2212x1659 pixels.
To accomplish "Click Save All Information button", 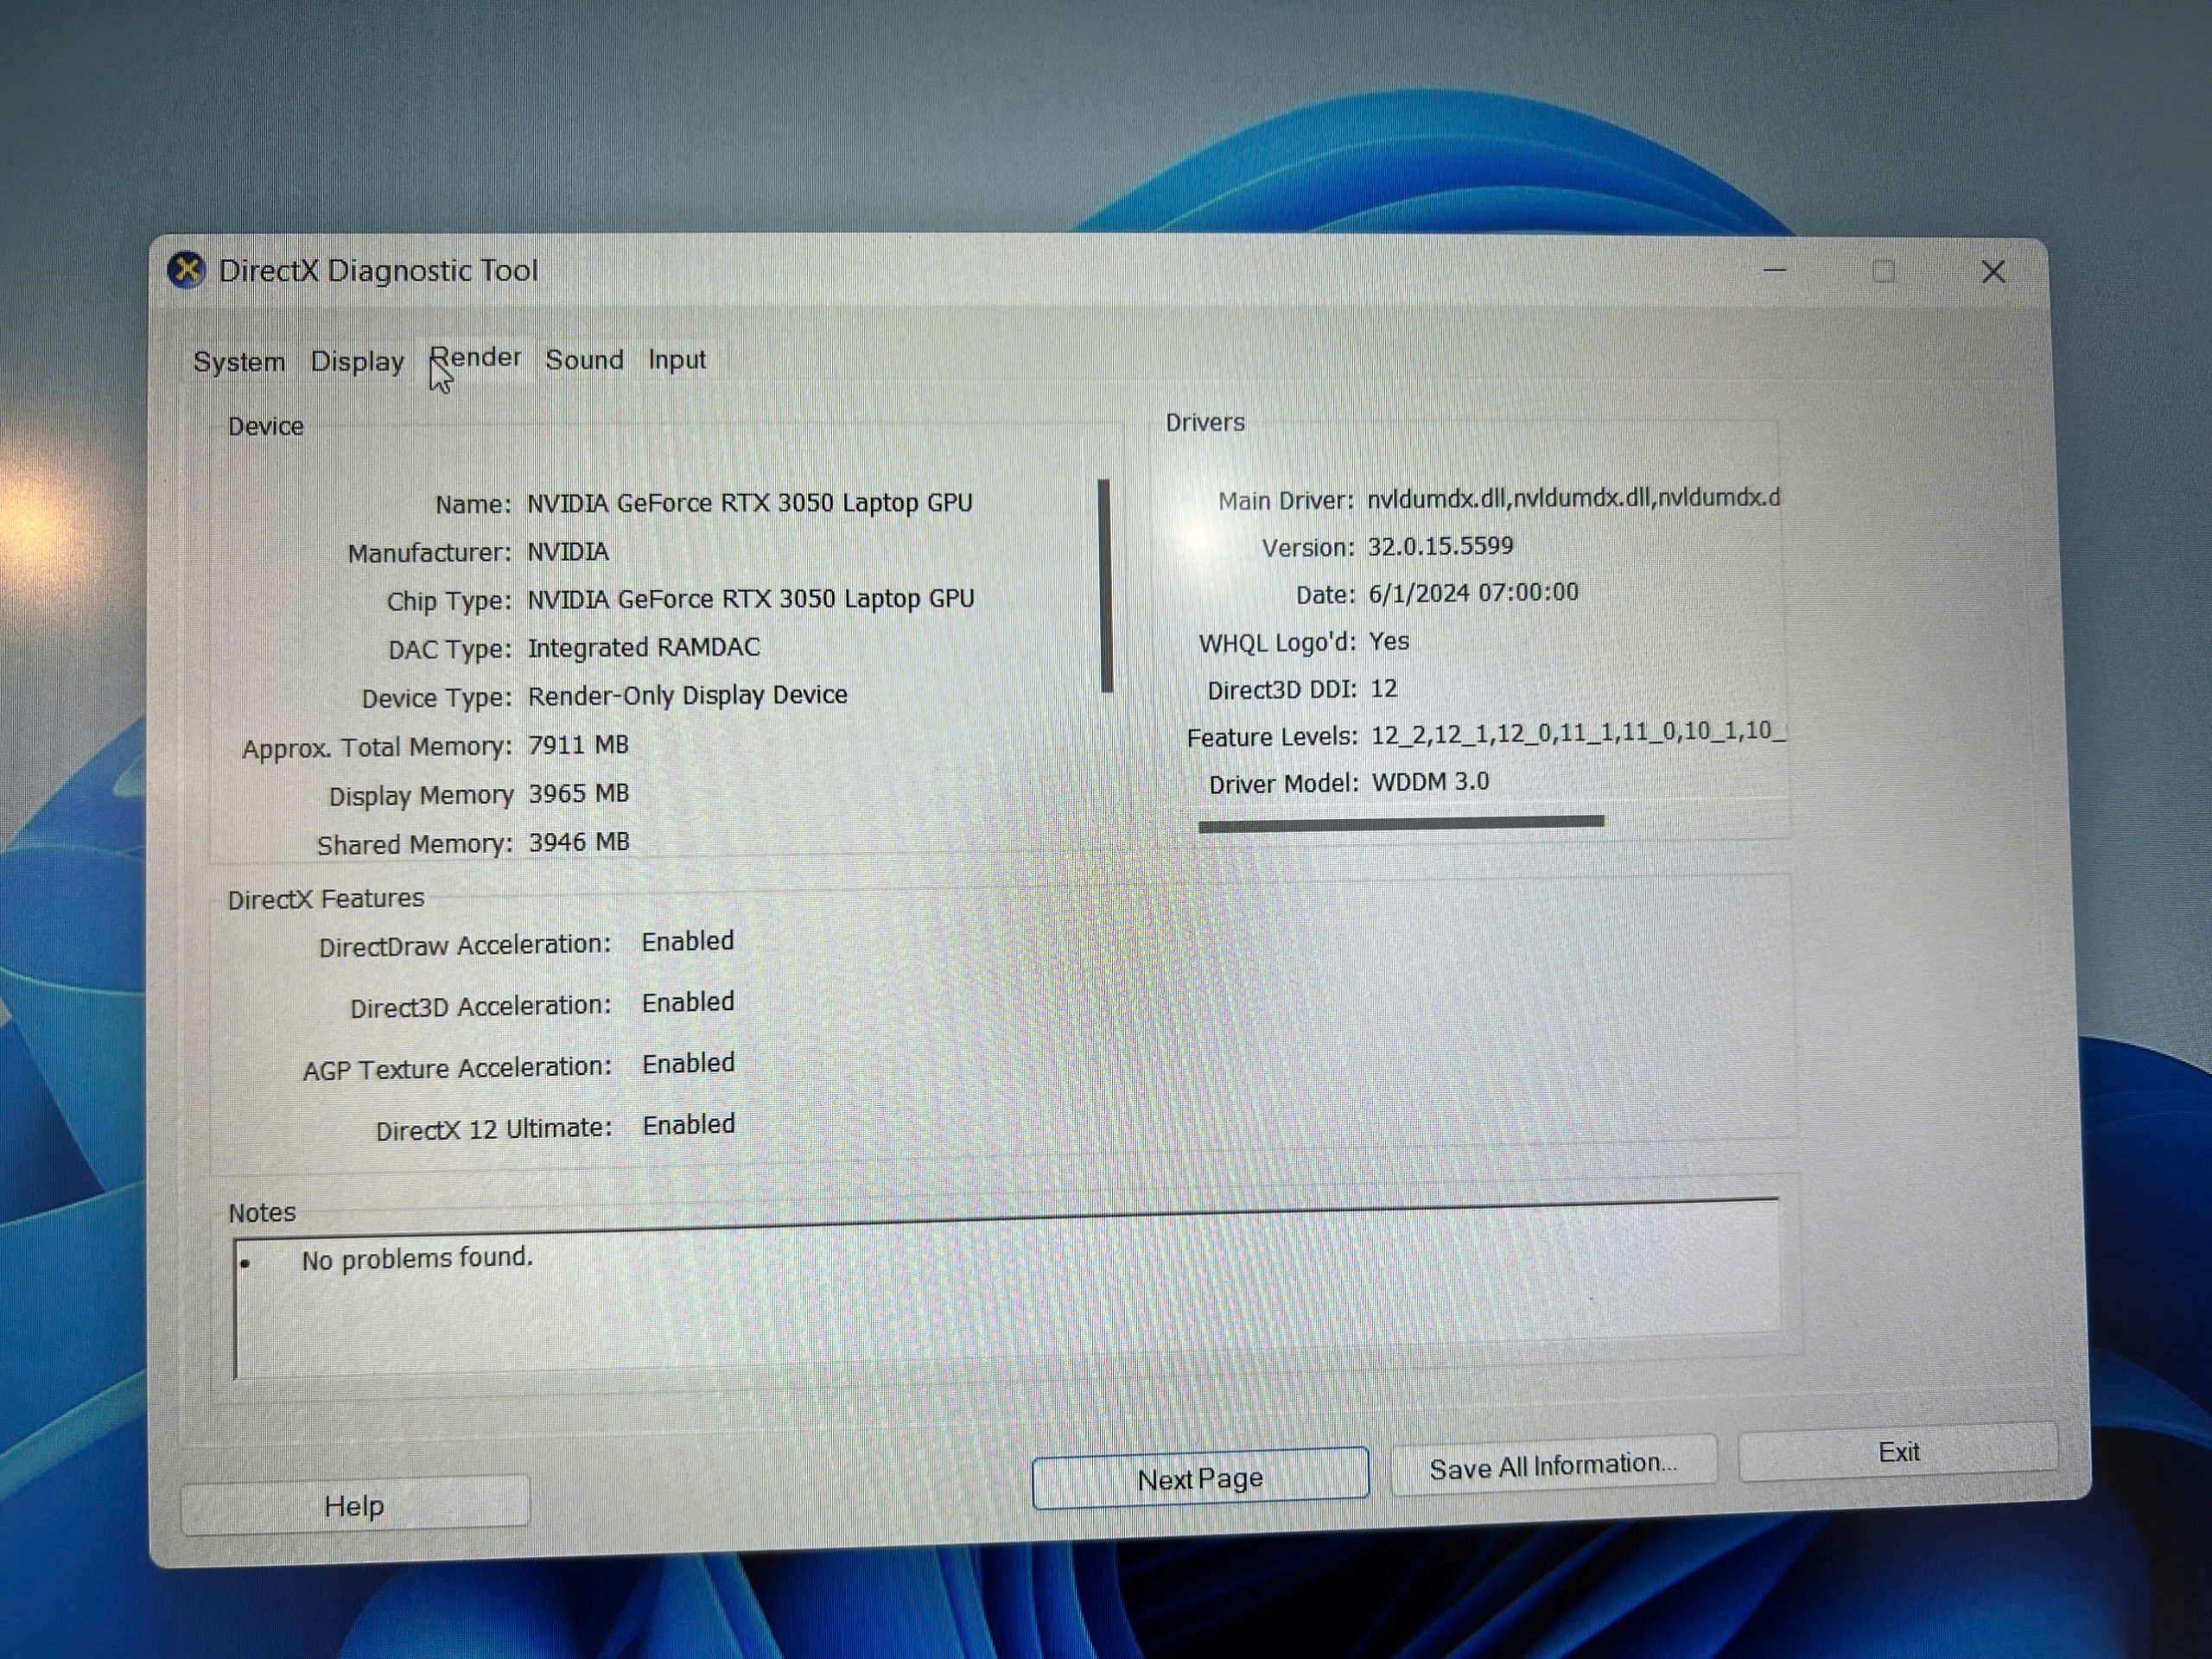I will 1553,1466.
